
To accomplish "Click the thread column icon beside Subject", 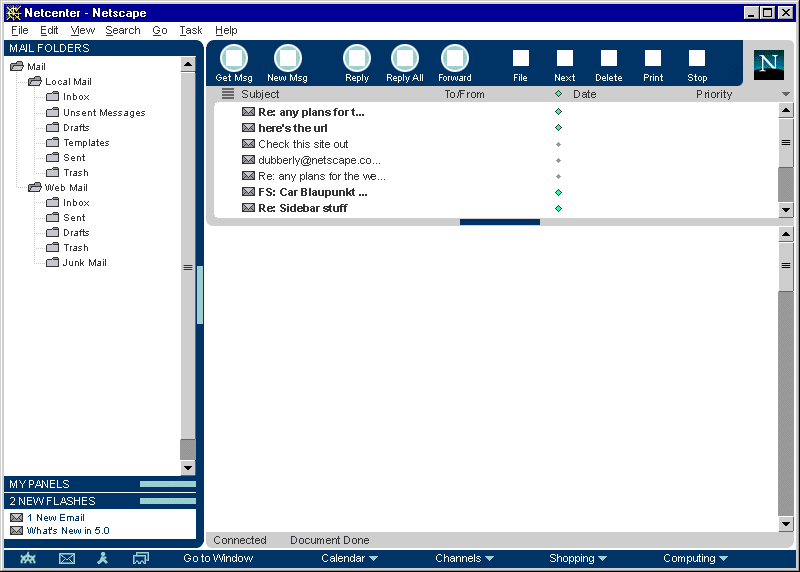I will [x=228, y=94].
